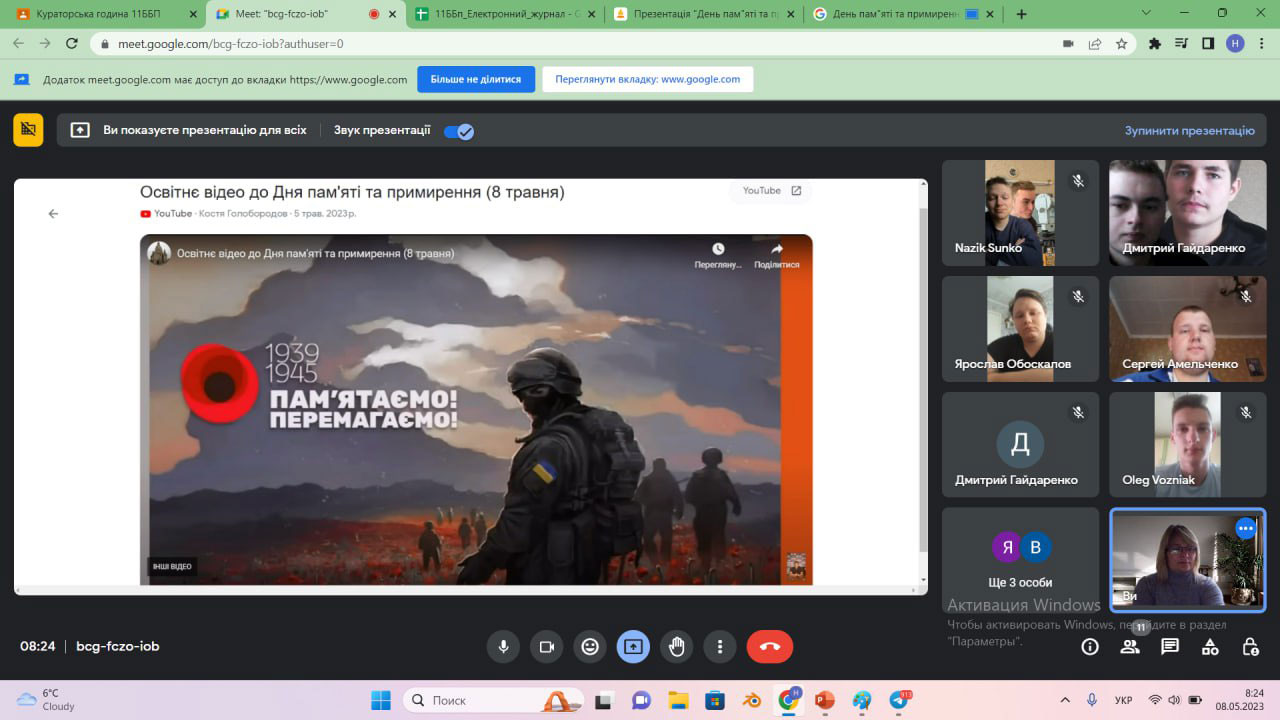1280x720 pixels.
Task: Click Oleg Vozniak's muted microphone icon
Action: click(1245, 412)
